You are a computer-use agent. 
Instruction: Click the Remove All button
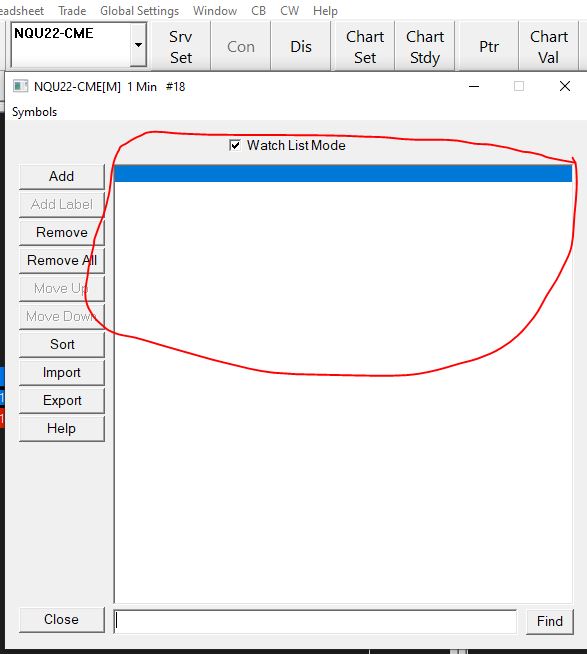[x=62, y=260]
